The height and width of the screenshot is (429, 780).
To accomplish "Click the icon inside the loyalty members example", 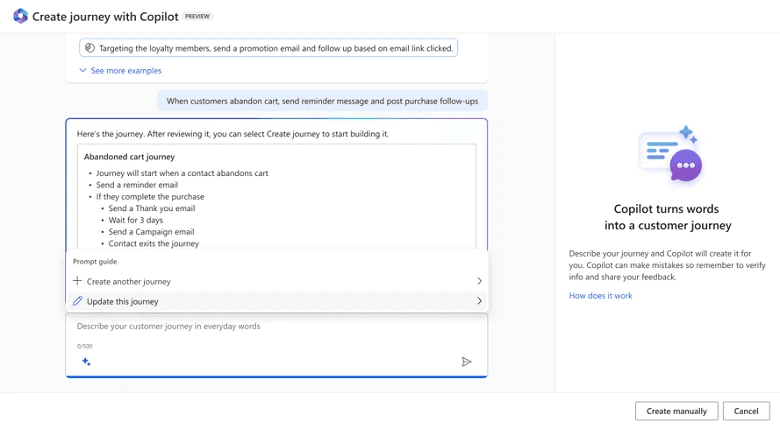I will [90, 48].
